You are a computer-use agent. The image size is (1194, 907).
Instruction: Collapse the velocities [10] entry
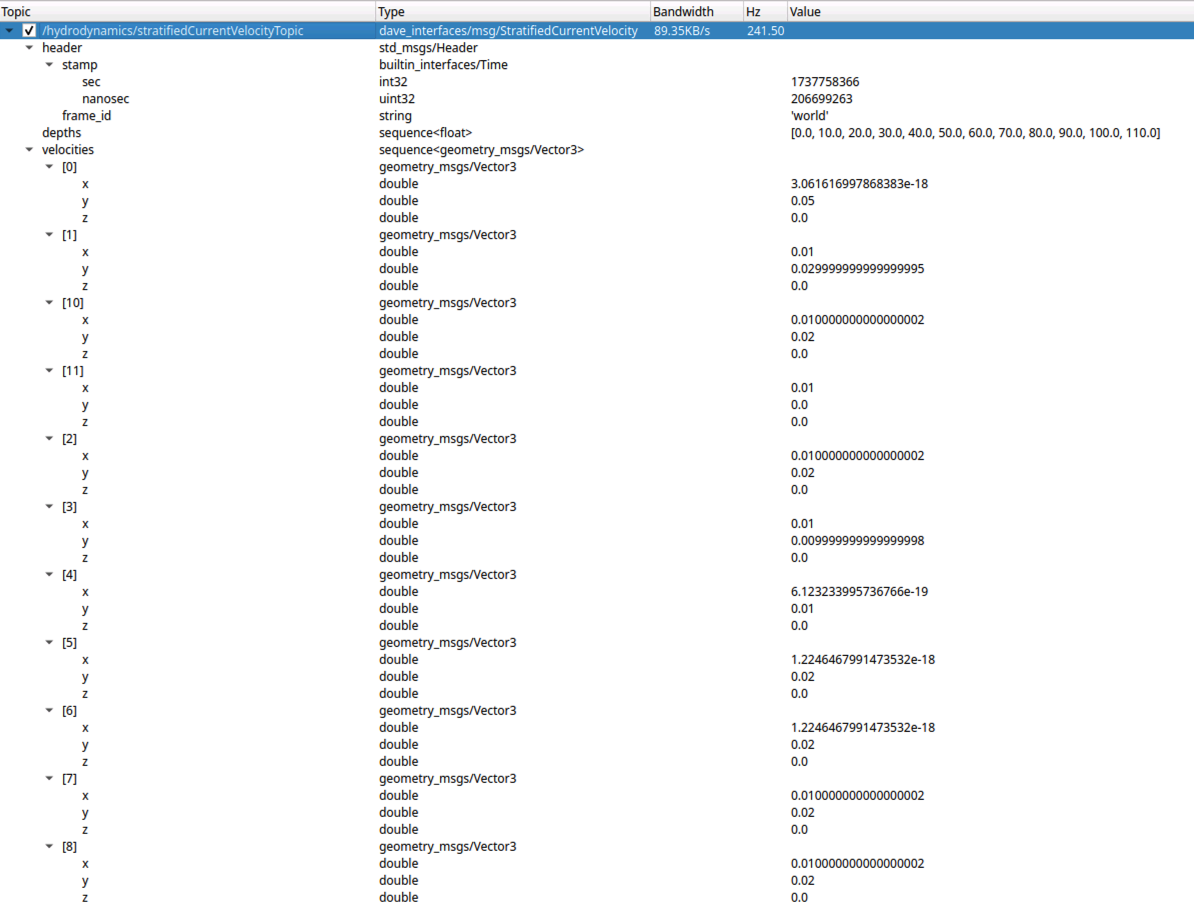tap(49, 302)
